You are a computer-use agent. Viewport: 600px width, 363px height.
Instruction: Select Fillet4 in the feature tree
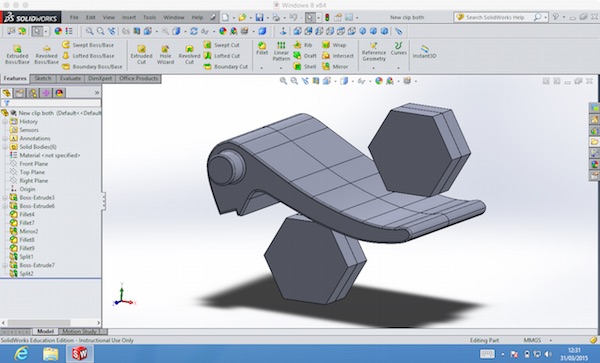click(22, 214)
